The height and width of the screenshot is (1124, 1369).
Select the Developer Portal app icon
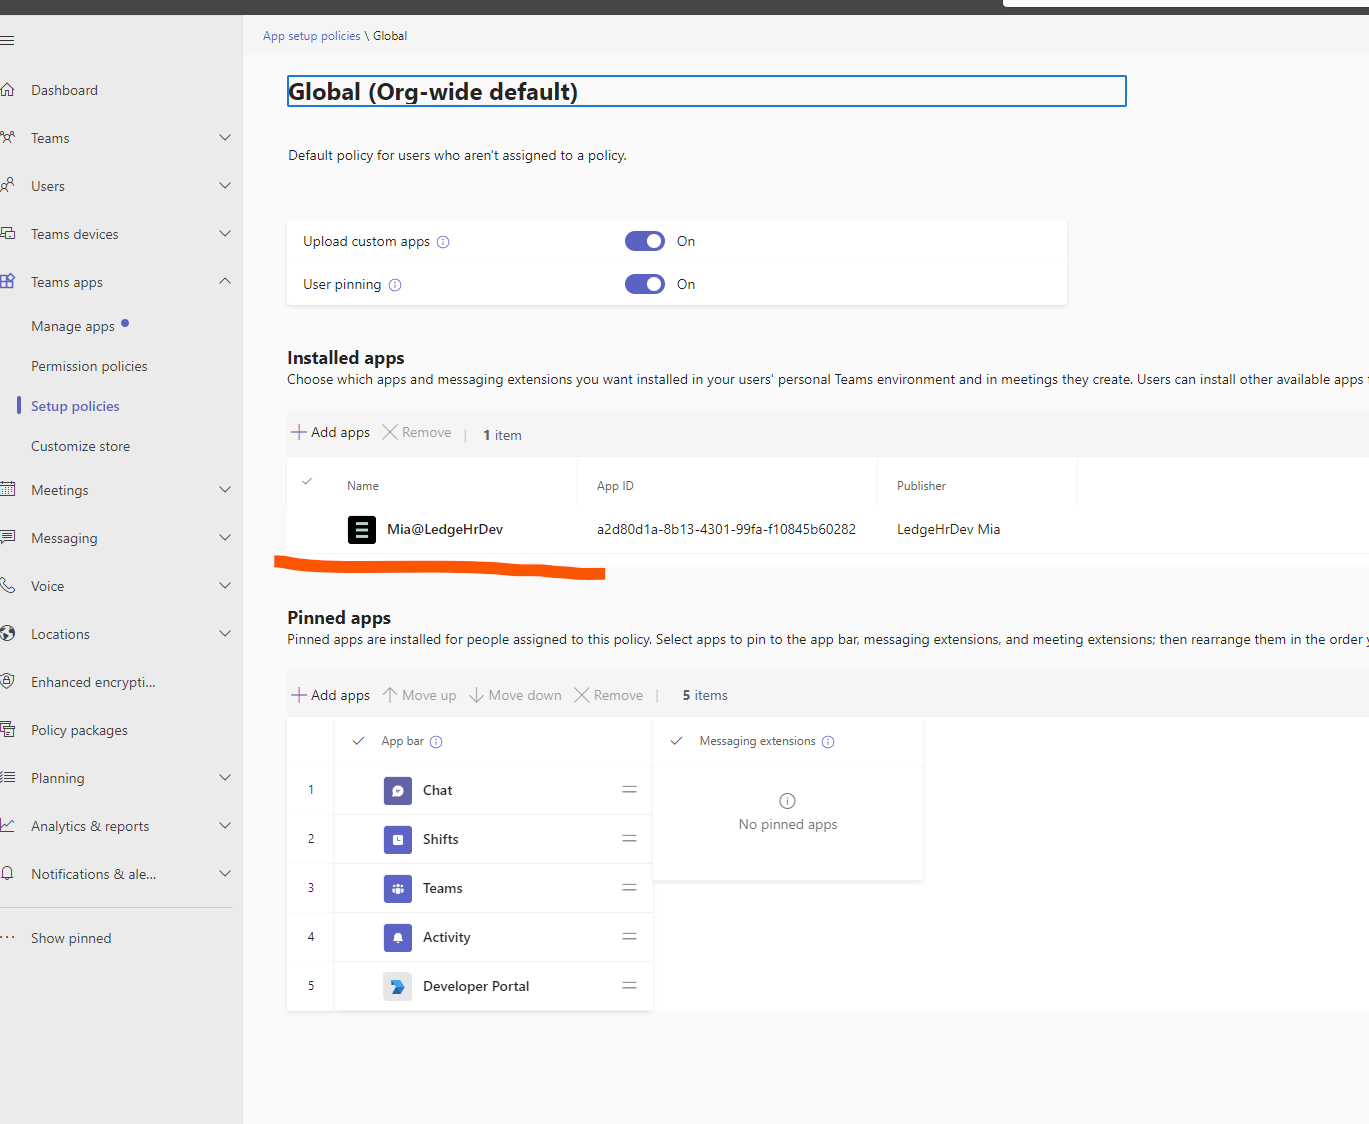pyautogui.click(x=397, y=986)
